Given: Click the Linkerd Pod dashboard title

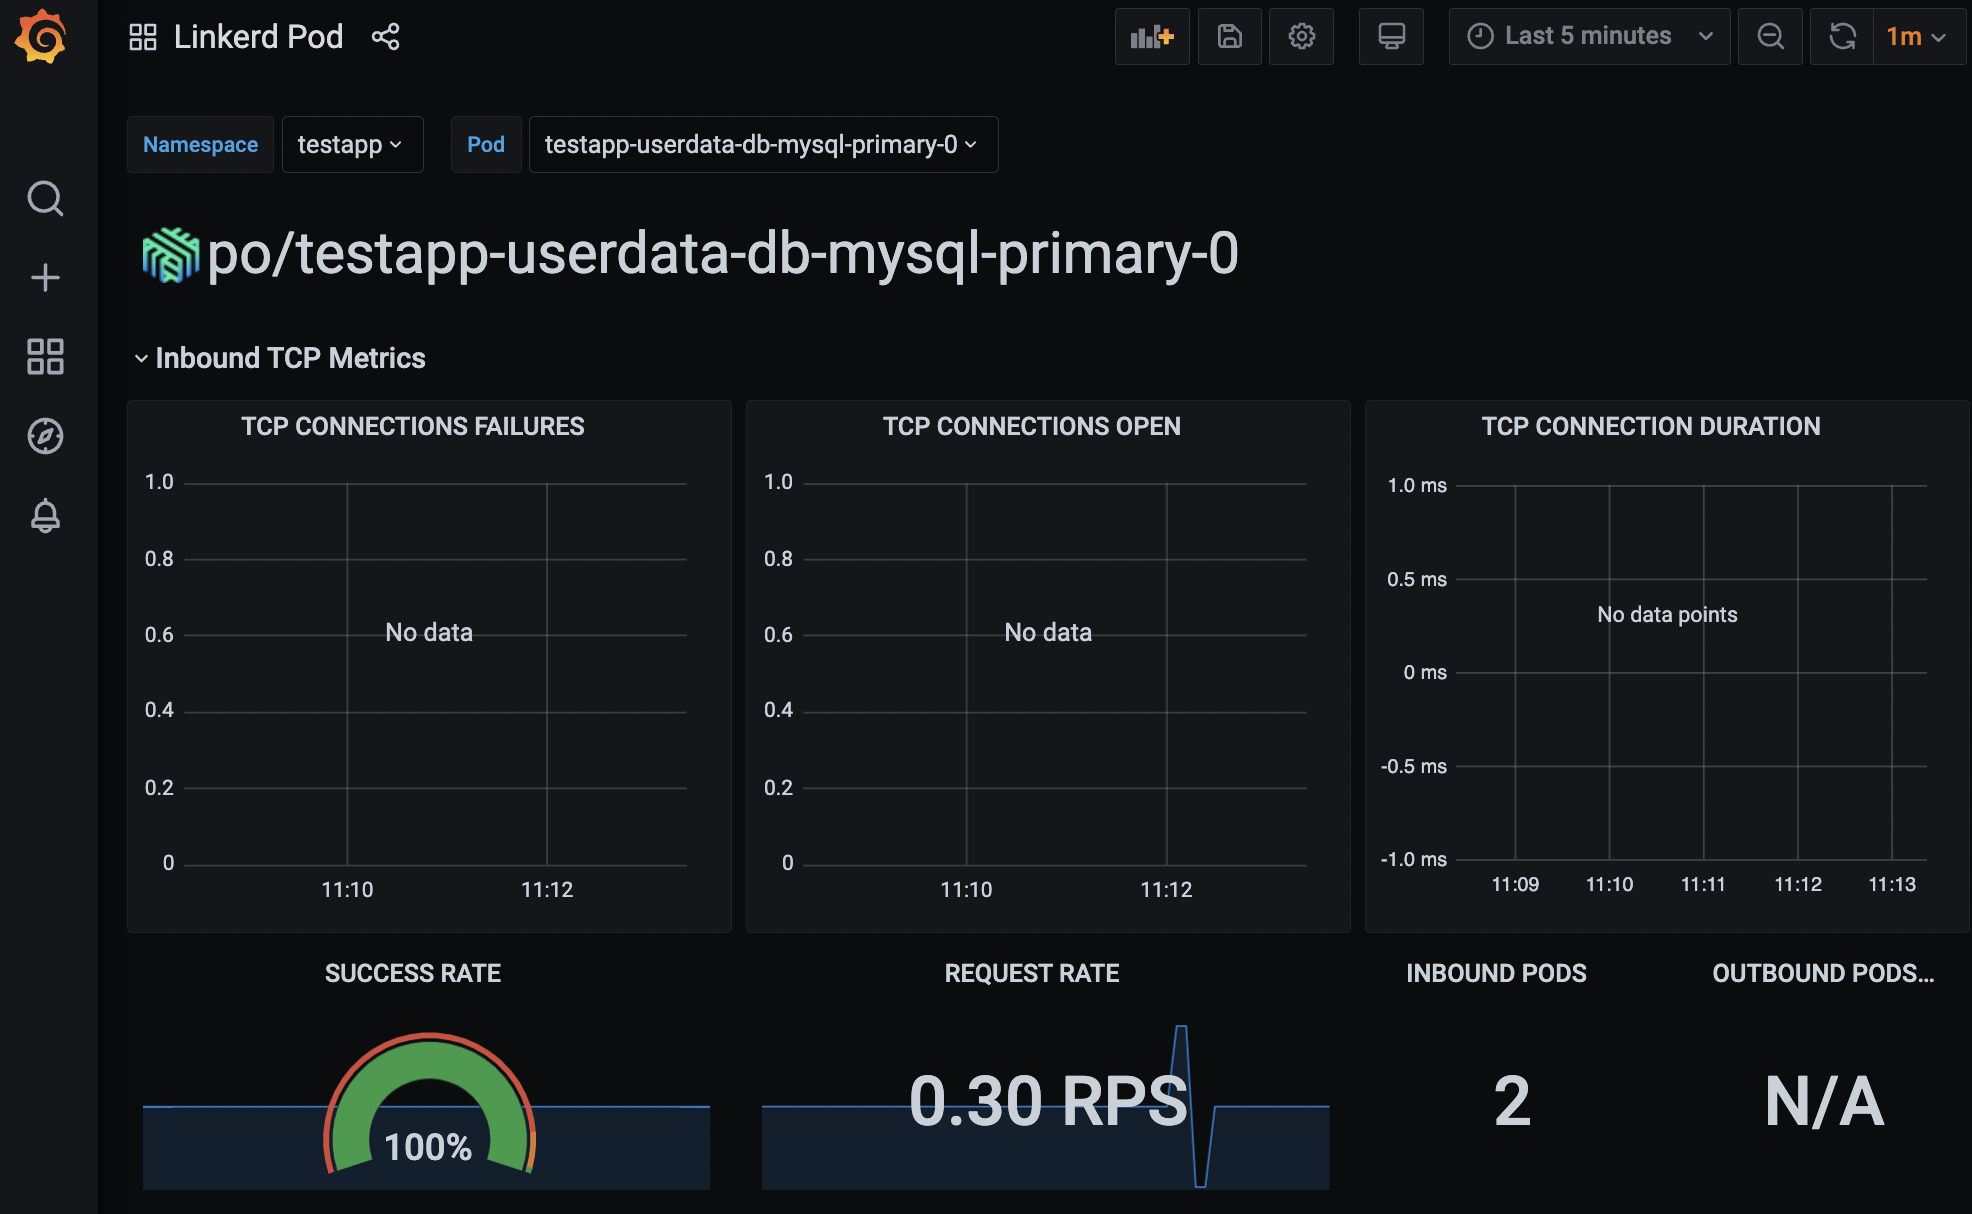Looking at the screenshot, I should pyautogui.click(x=258, y=37).
